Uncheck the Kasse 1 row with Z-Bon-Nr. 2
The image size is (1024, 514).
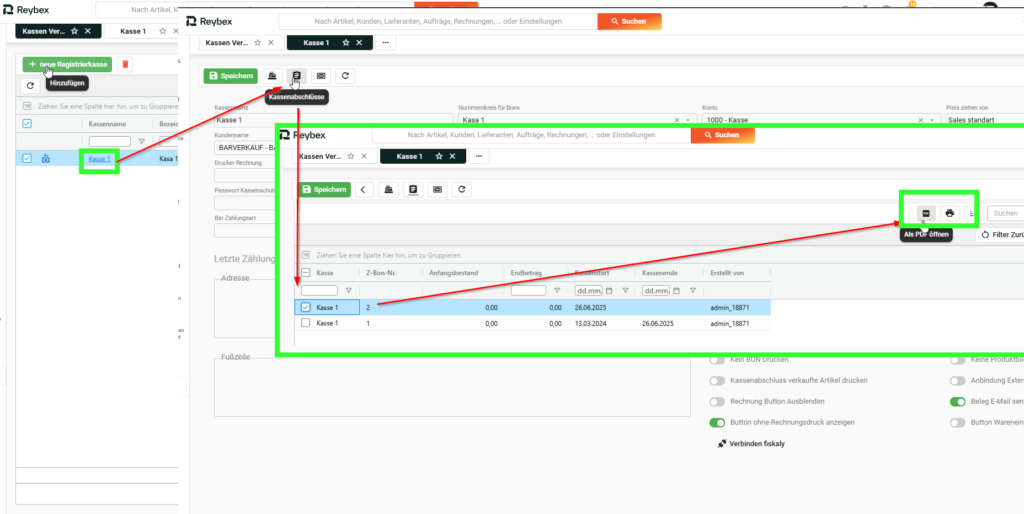(x=306, y=306)
